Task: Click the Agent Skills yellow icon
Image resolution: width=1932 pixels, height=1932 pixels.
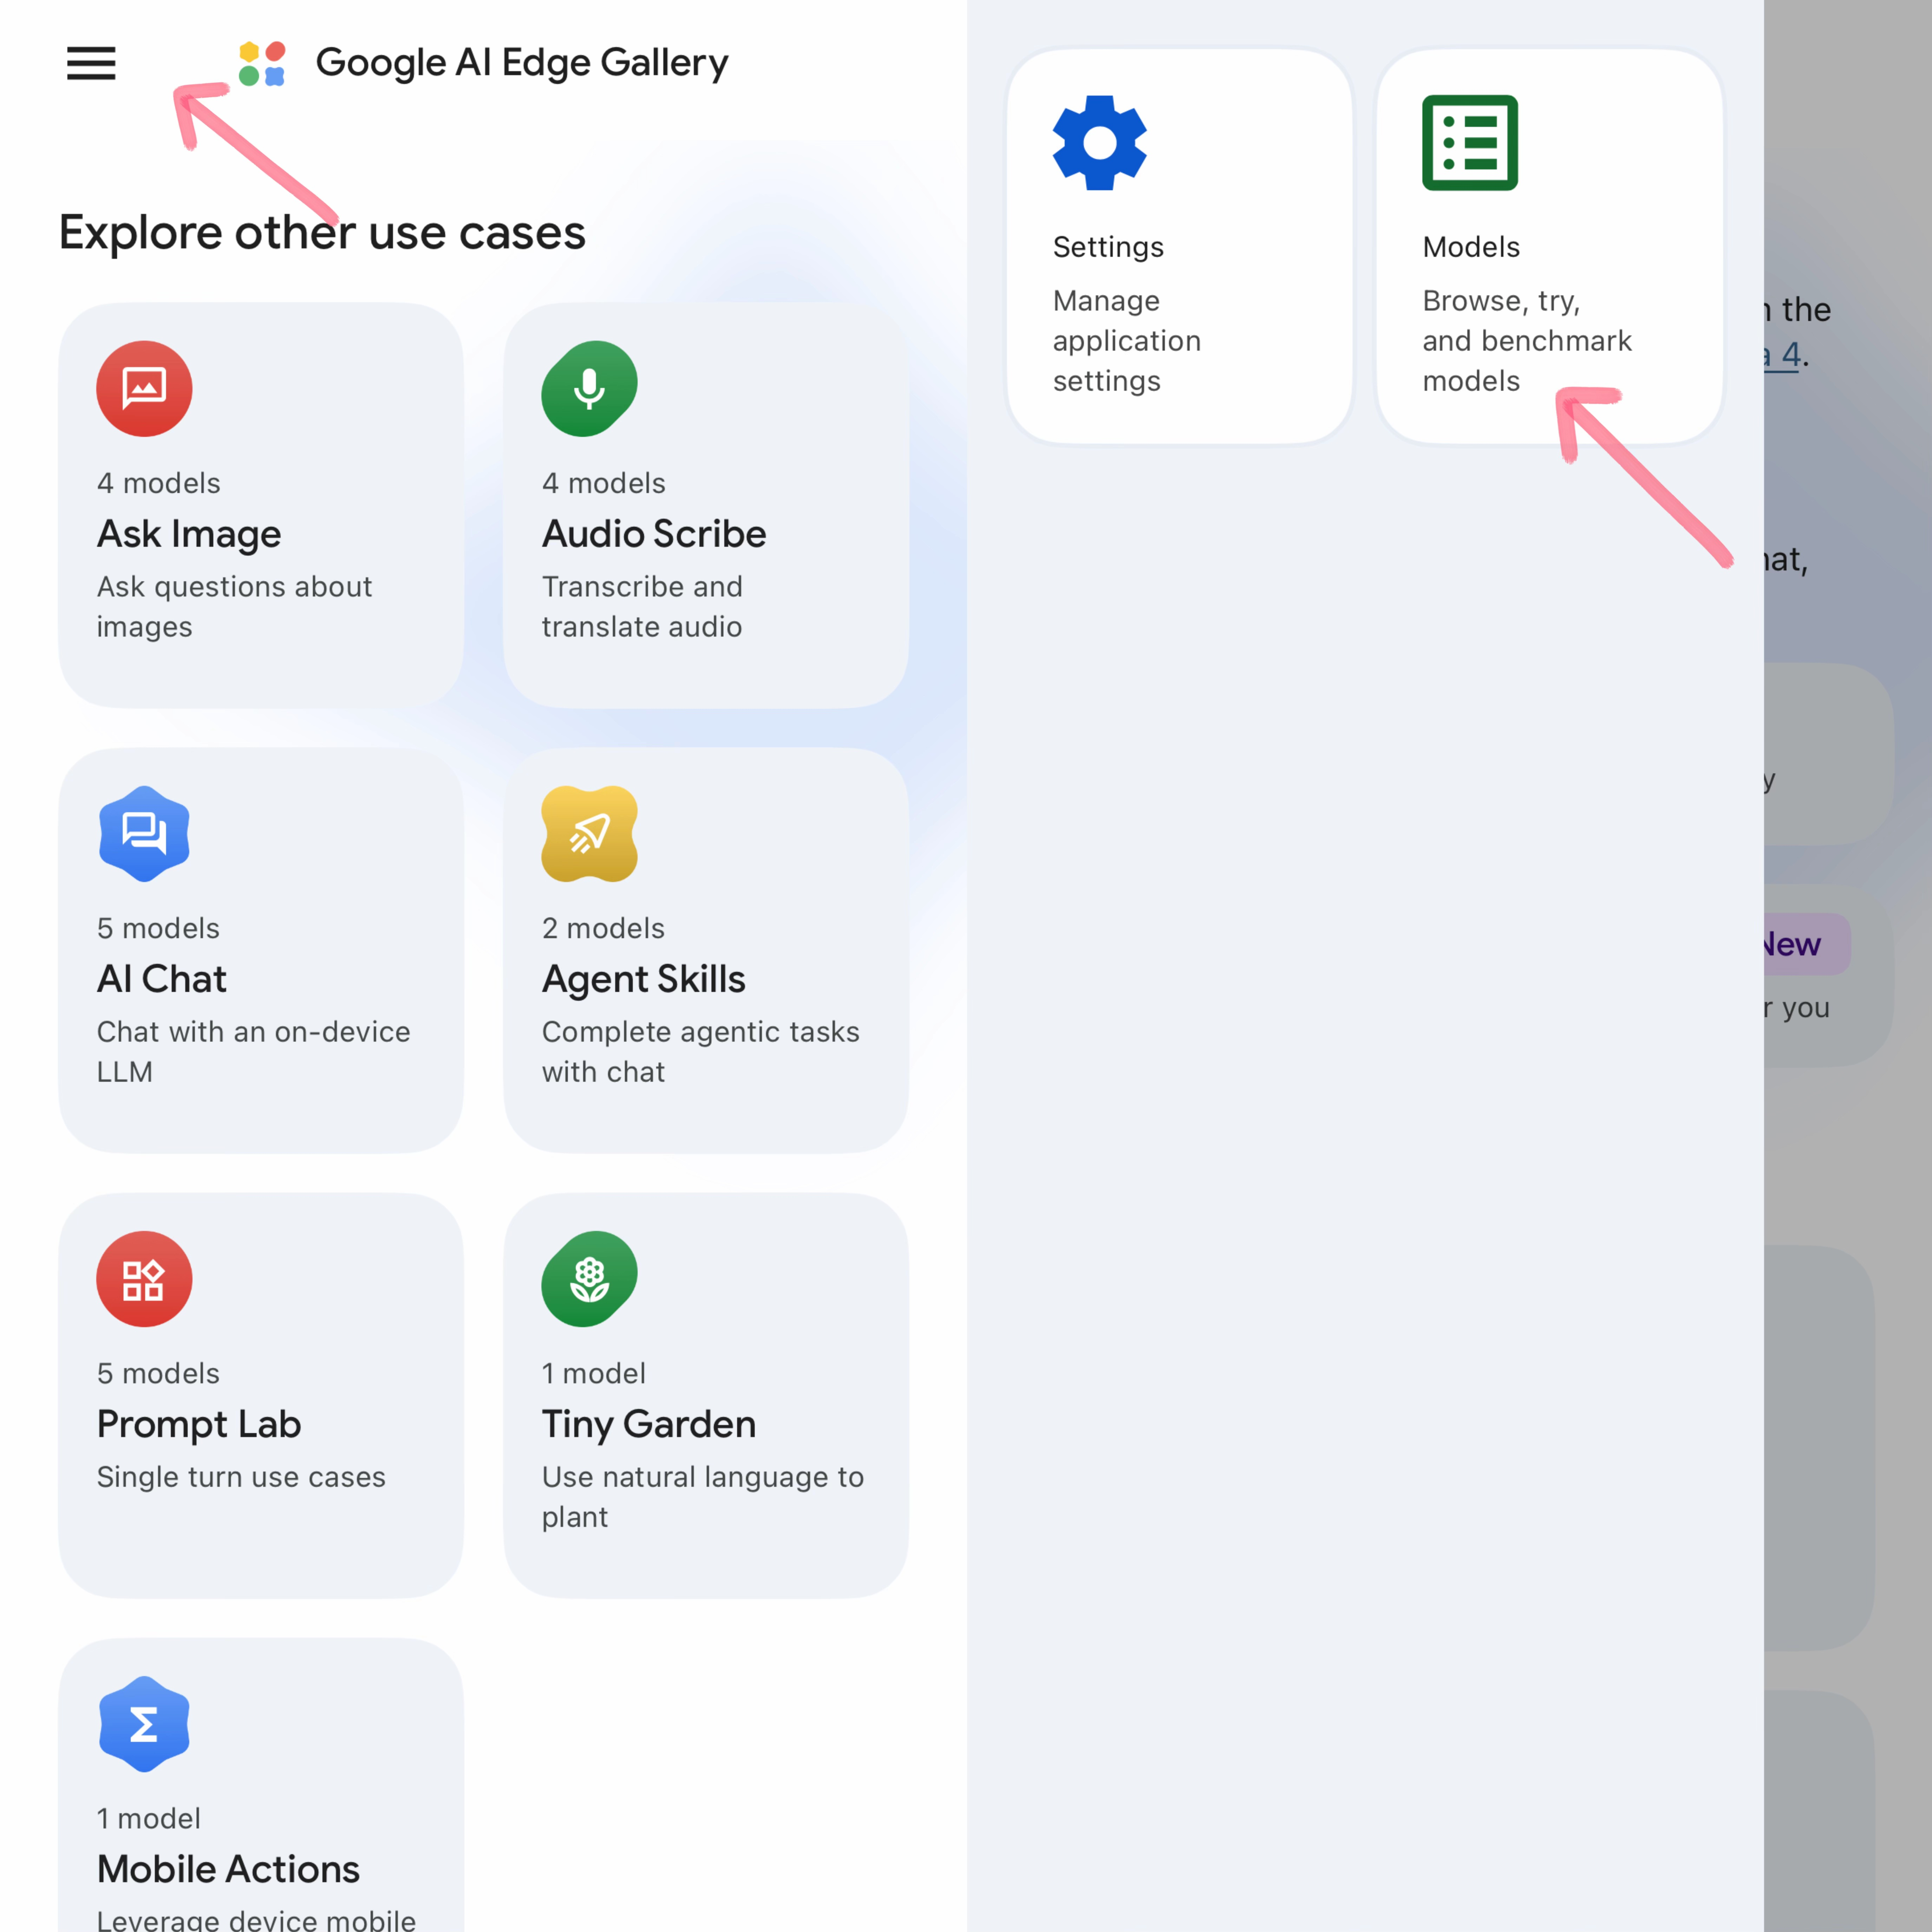Action: click(589, 833)
